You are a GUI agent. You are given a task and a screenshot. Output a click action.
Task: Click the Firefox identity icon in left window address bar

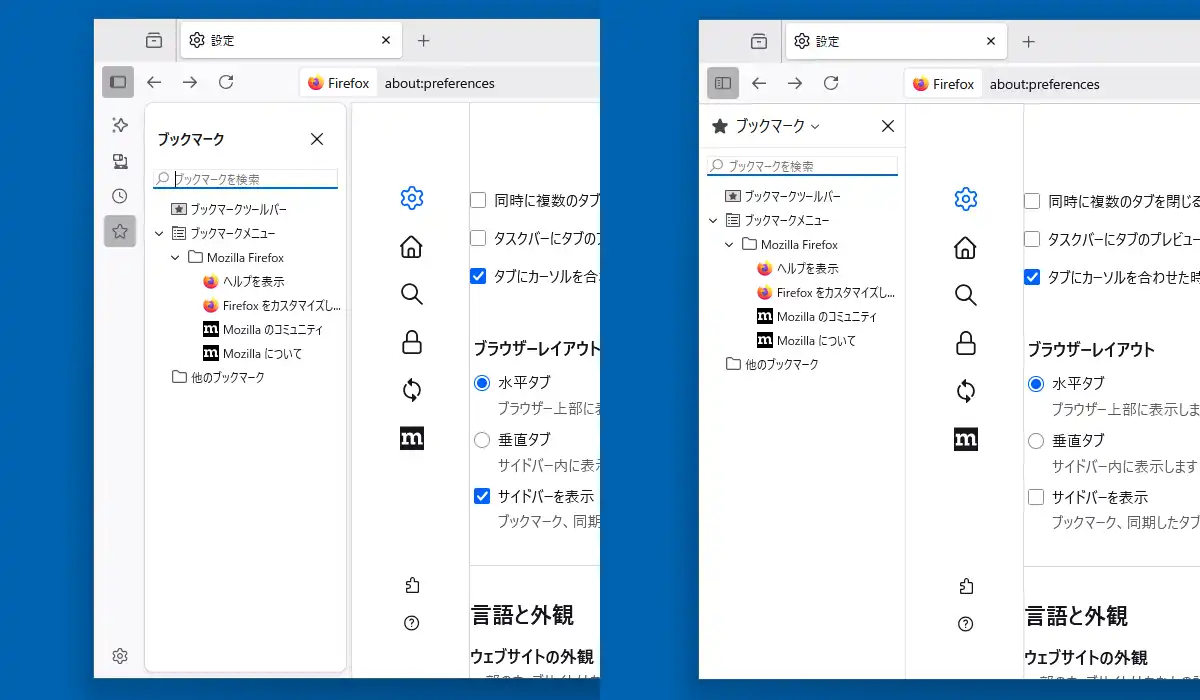[338, 83]
